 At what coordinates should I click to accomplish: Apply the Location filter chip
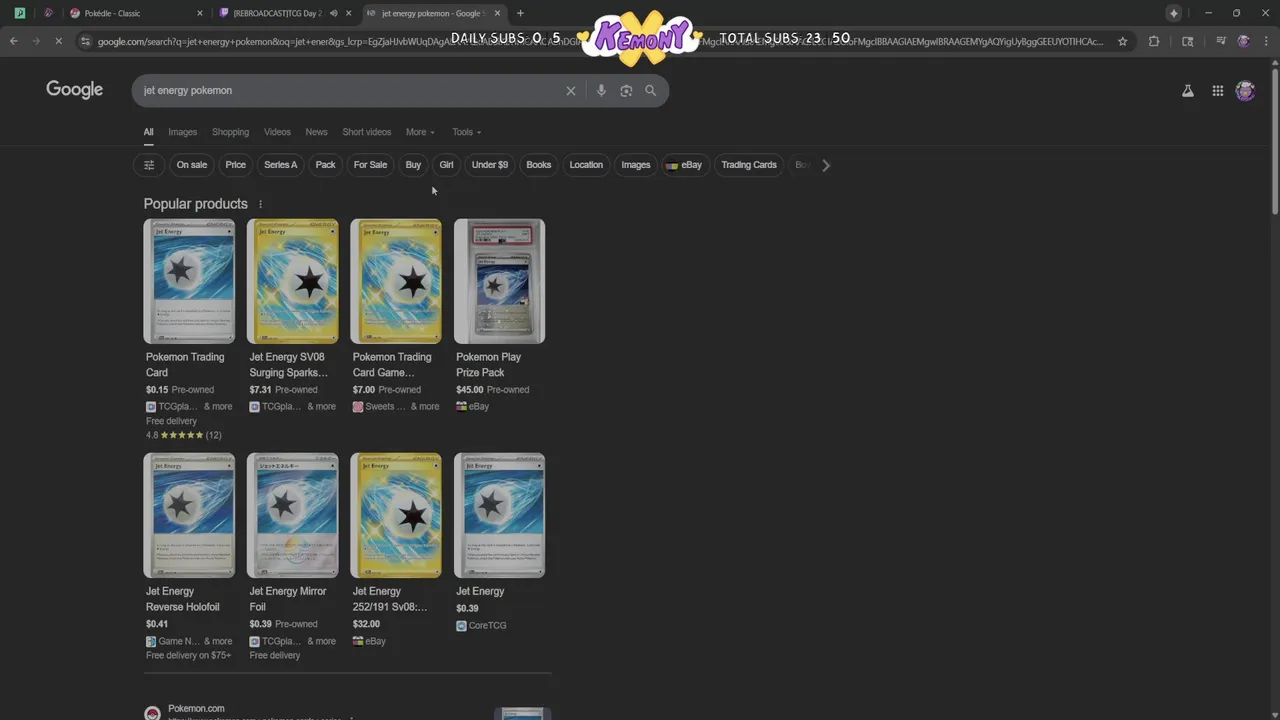[586, 165]
